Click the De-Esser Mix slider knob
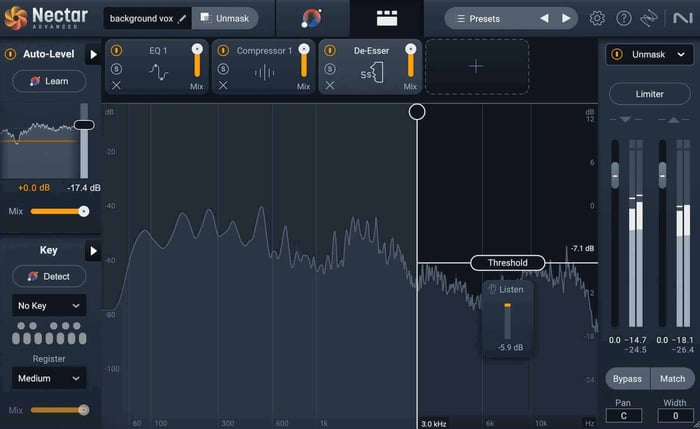Viewport: 700px width, 429px height. point(411,49)
